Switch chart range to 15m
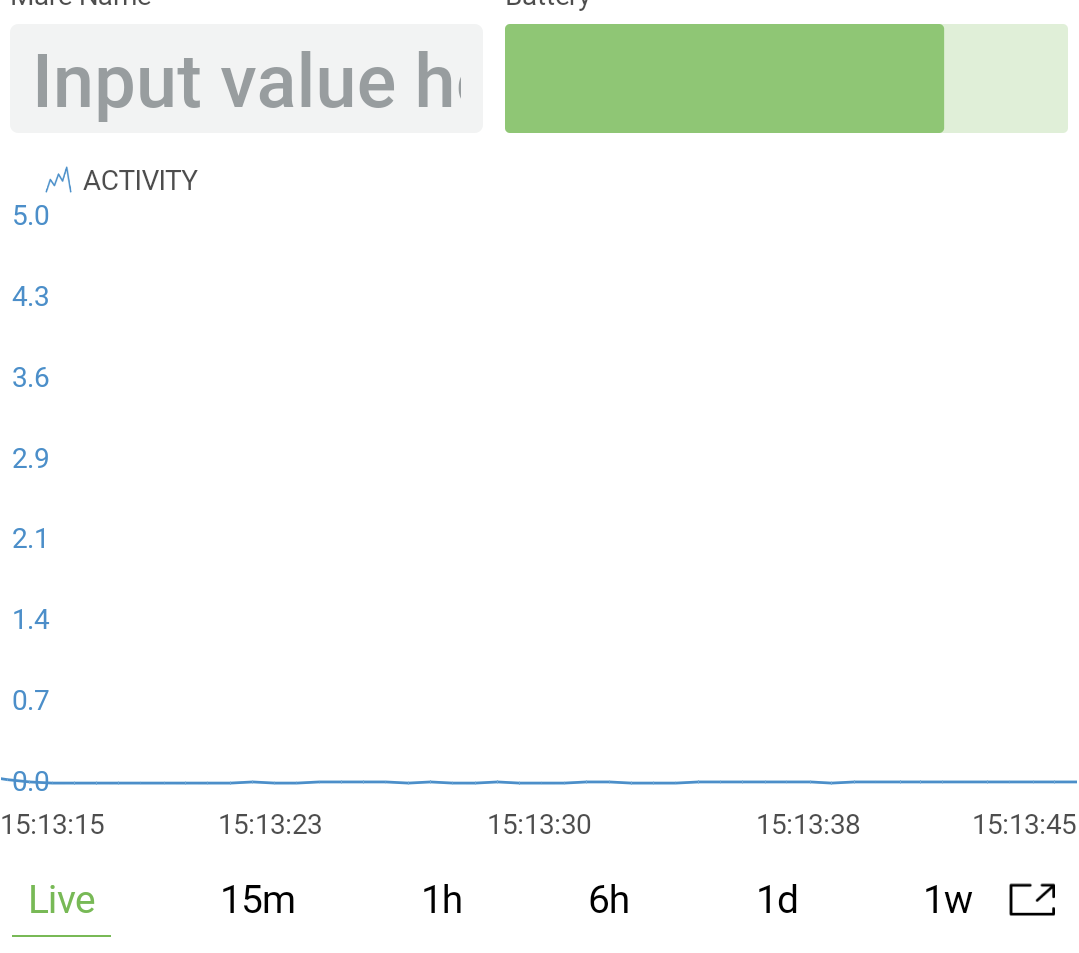The width and height of the screenshot is (1079, 953). [257, 900]
